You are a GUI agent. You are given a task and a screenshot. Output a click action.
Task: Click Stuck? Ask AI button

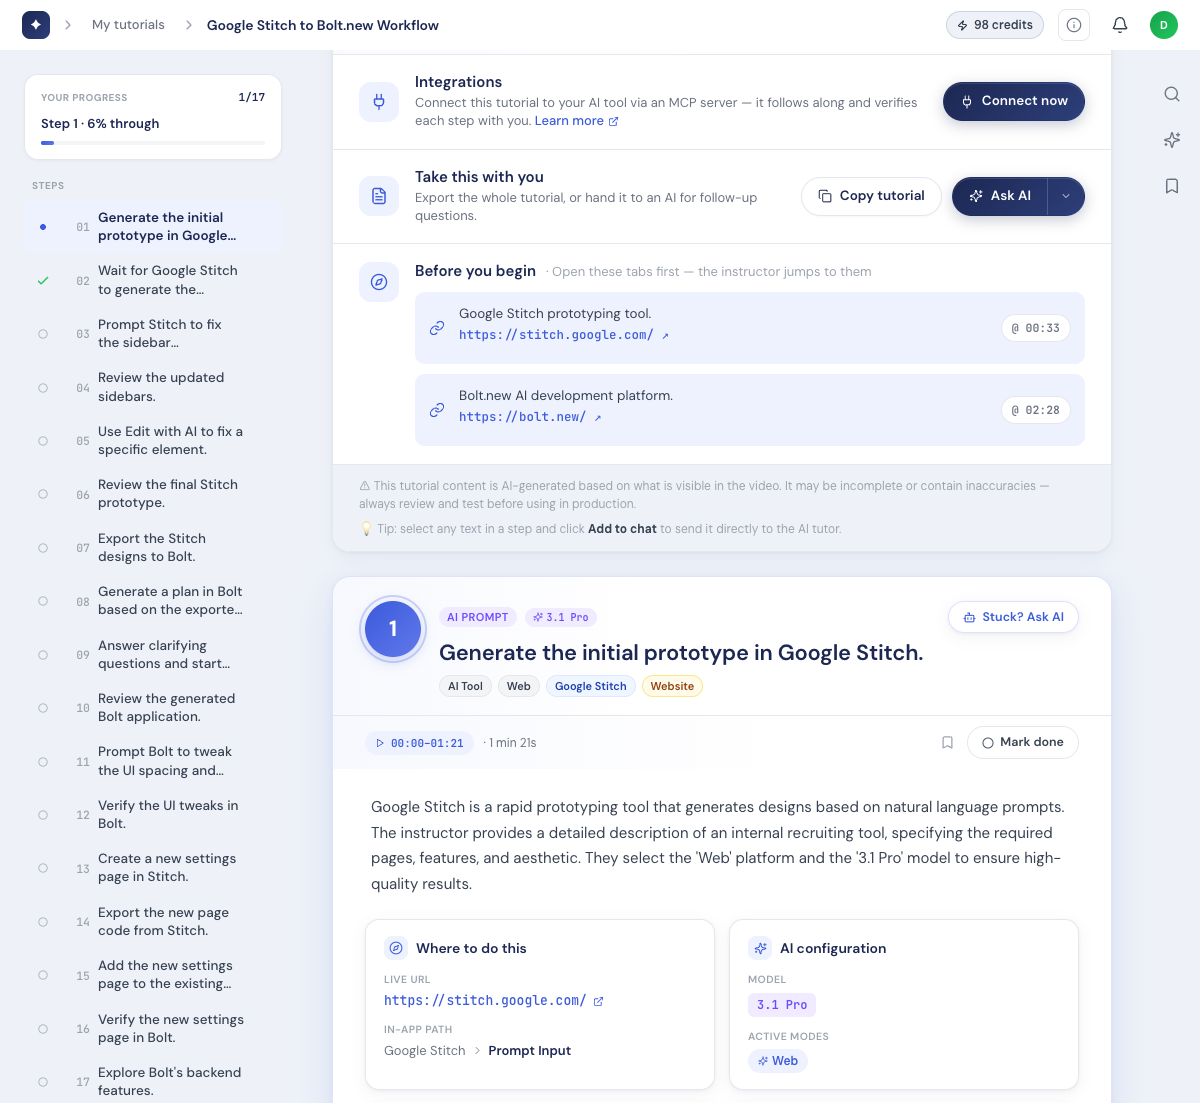[x=1013, y=617]
